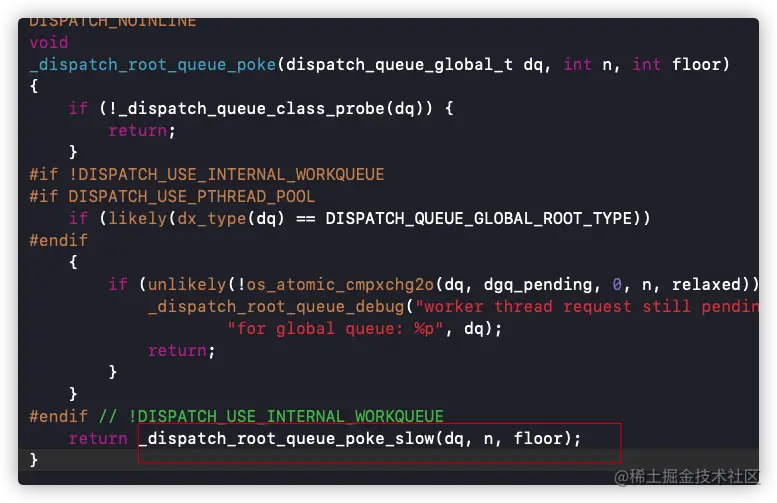Image resolution: width=777 pixels, height=503 pixels.
Task: Click the void return type keyword
Action: tap(49, 43)
